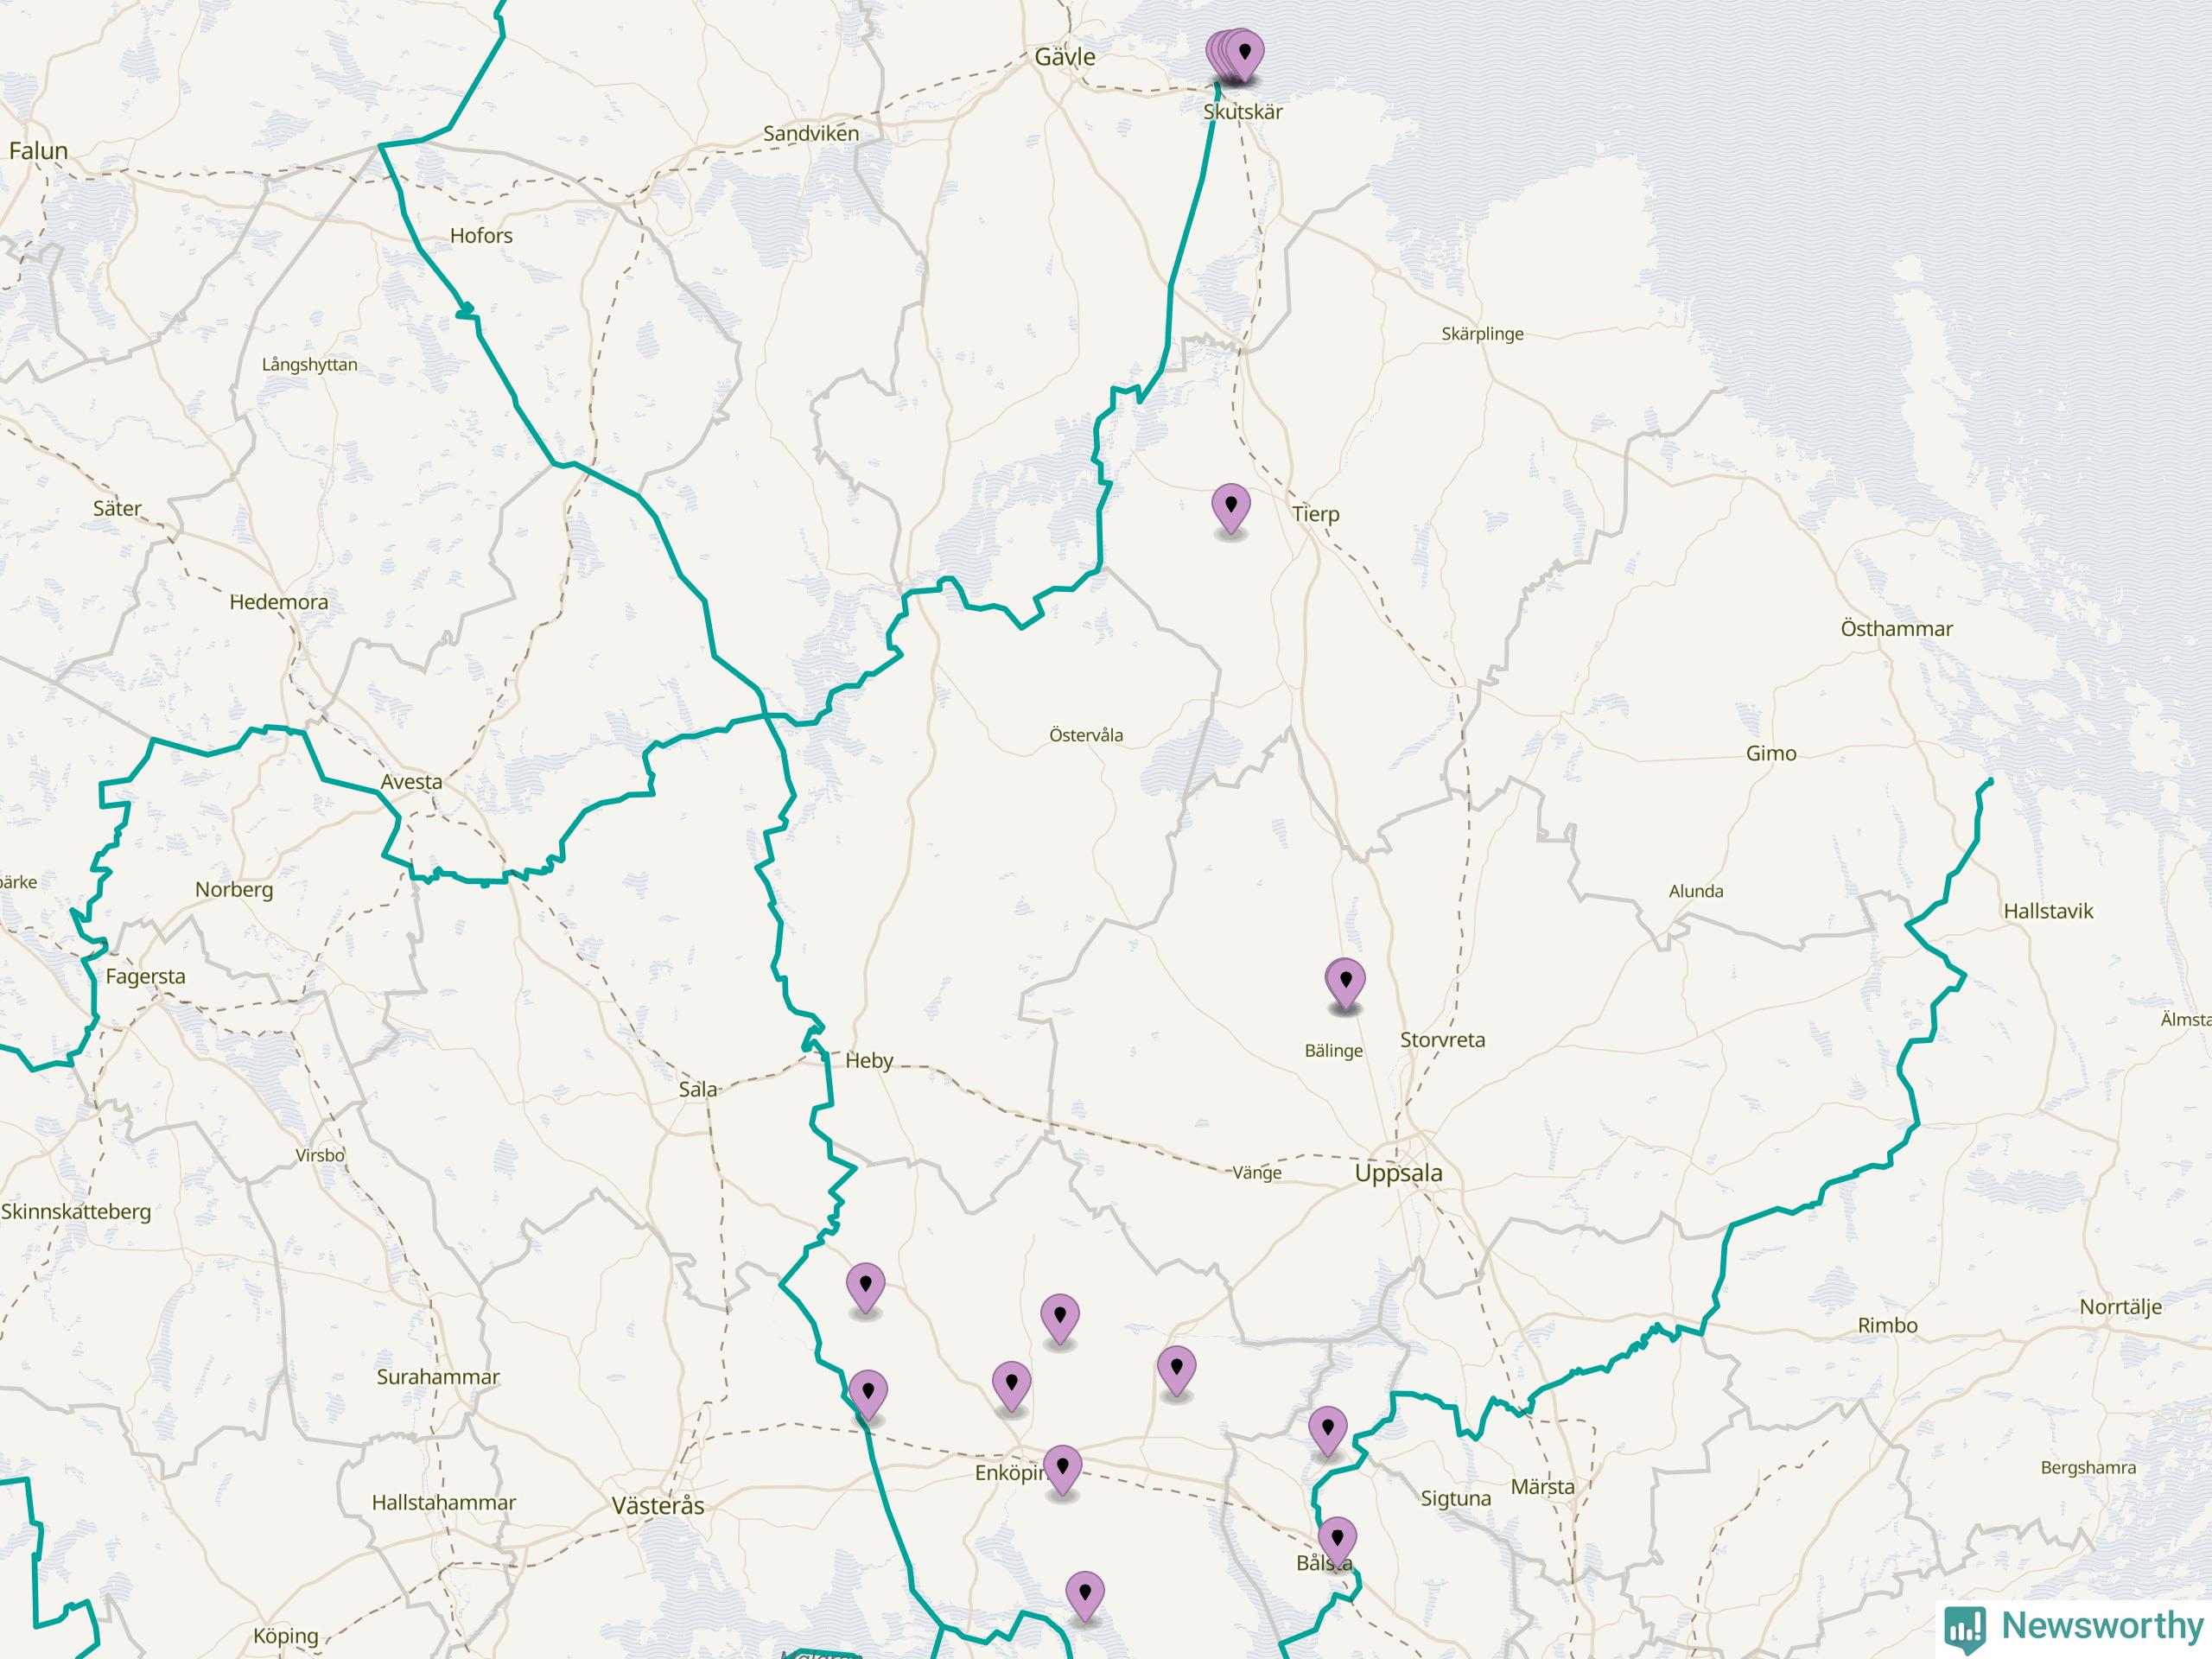Click the Gävle city label
This screenshot has width=2212, height=1659.
[1065, 57]
